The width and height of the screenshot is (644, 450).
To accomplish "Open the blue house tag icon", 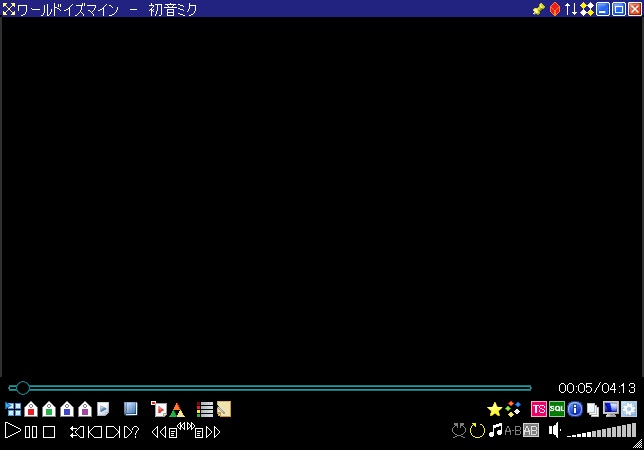I will pos(67,409).
